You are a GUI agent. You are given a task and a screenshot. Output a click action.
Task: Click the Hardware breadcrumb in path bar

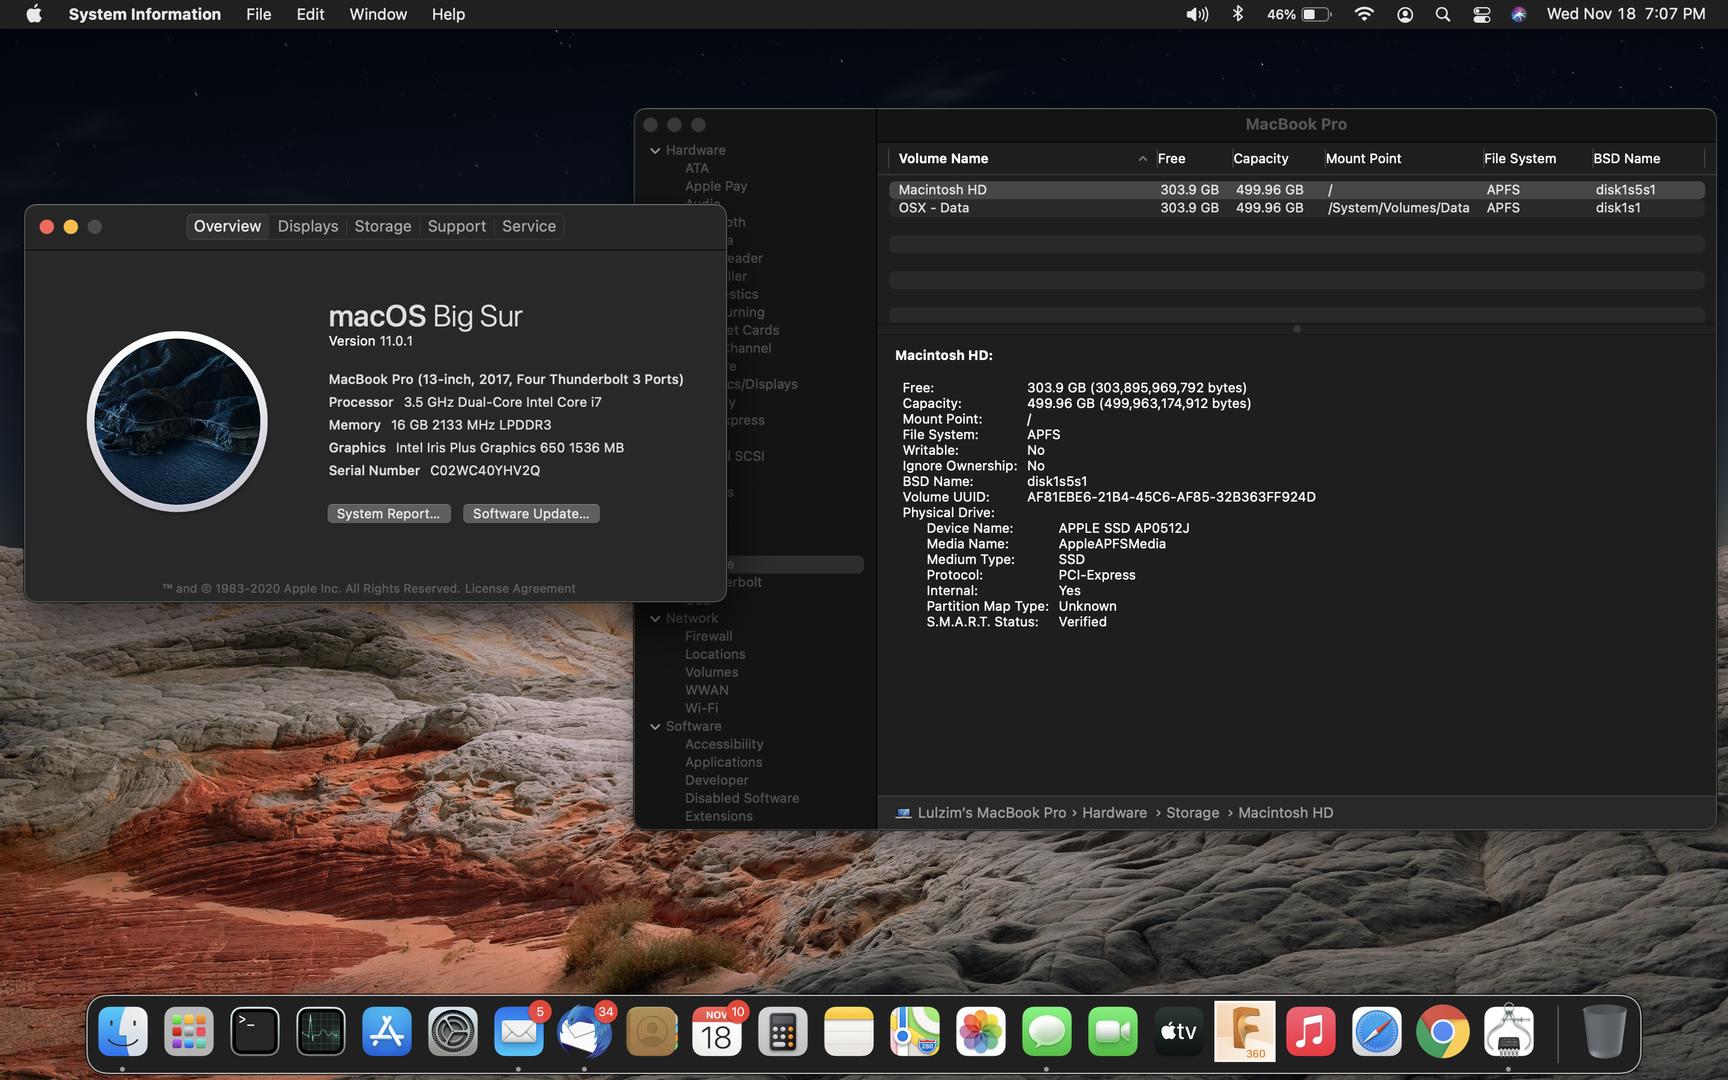(1115, 813)
